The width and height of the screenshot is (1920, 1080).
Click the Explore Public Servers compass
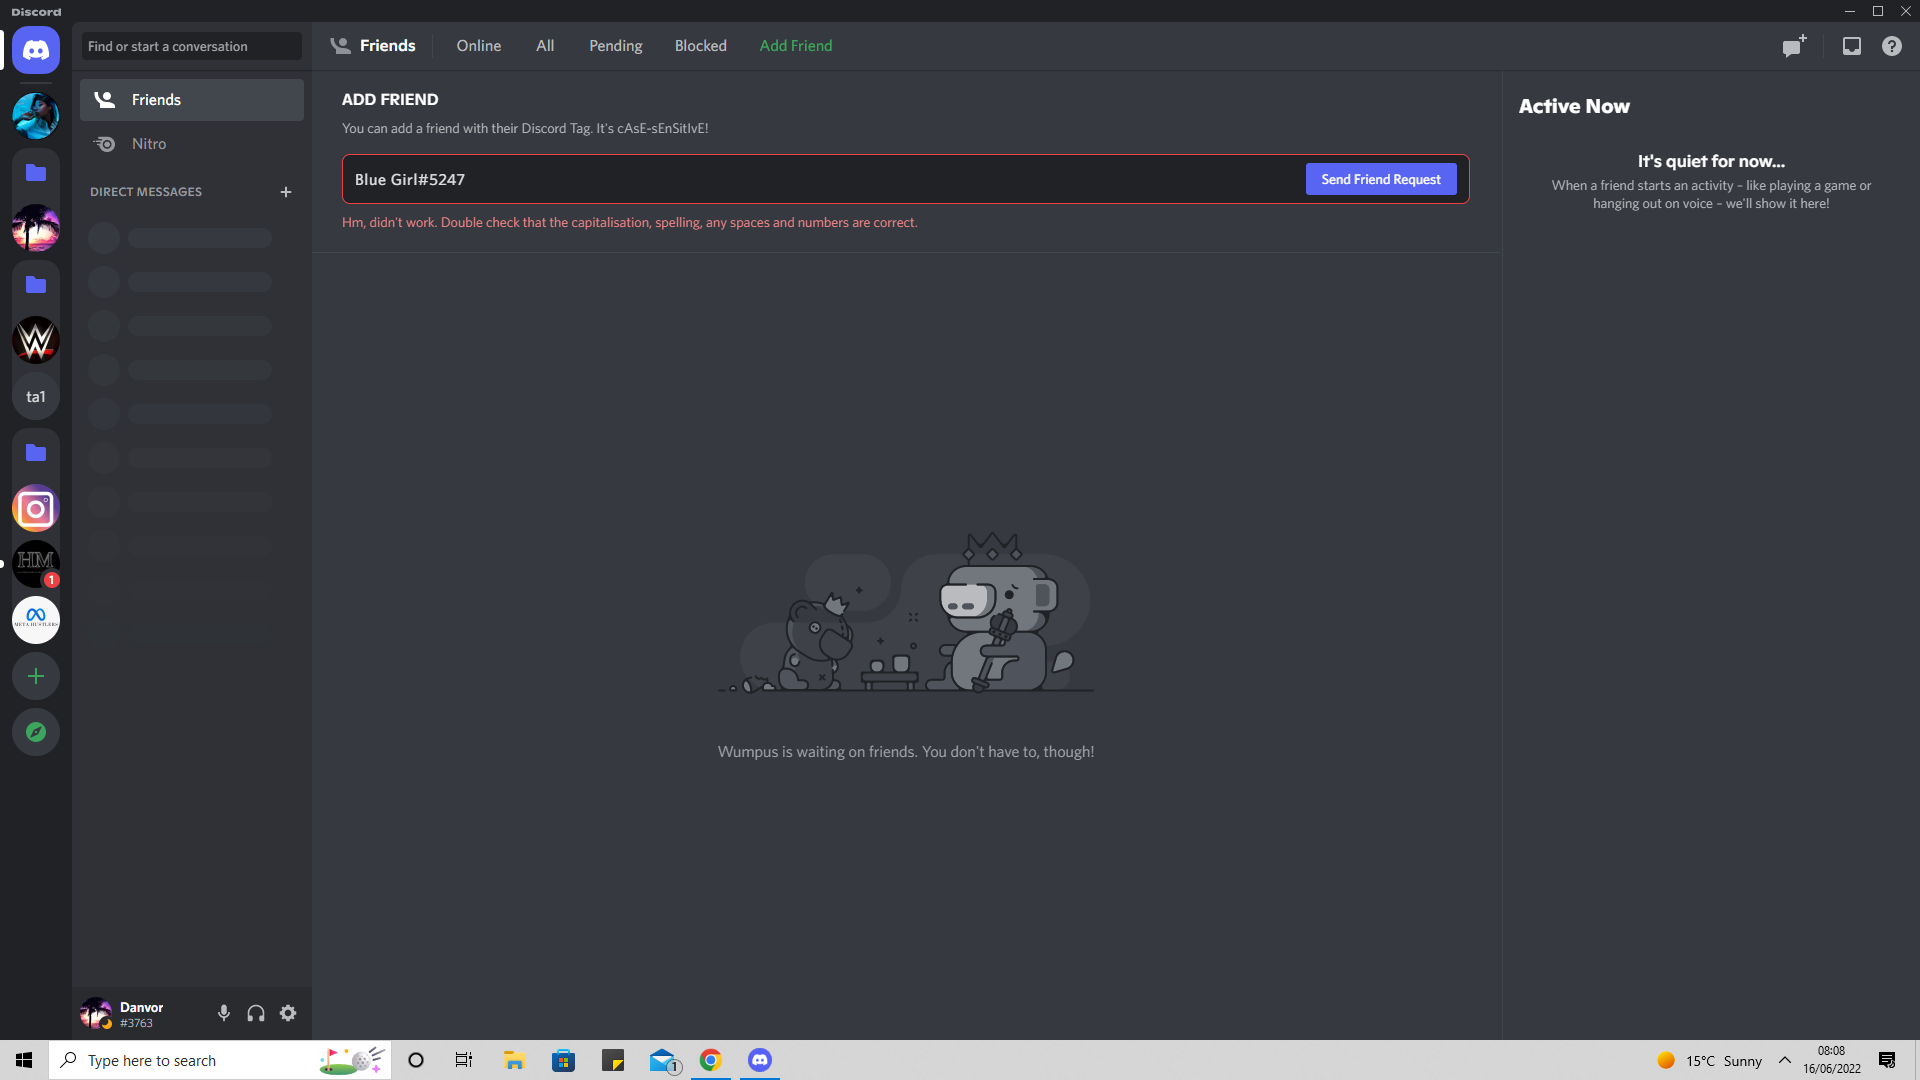(36, 732)
